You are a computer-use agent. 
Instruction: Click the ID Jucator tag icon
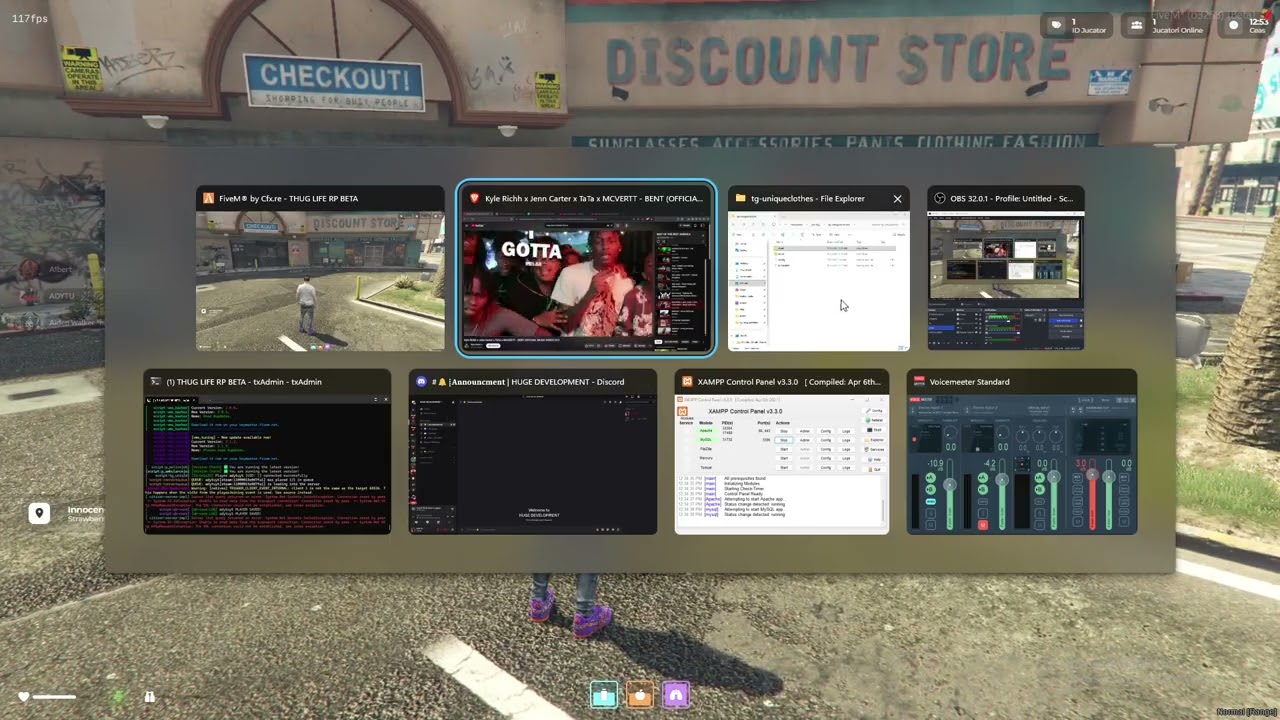coord(1057,25)
